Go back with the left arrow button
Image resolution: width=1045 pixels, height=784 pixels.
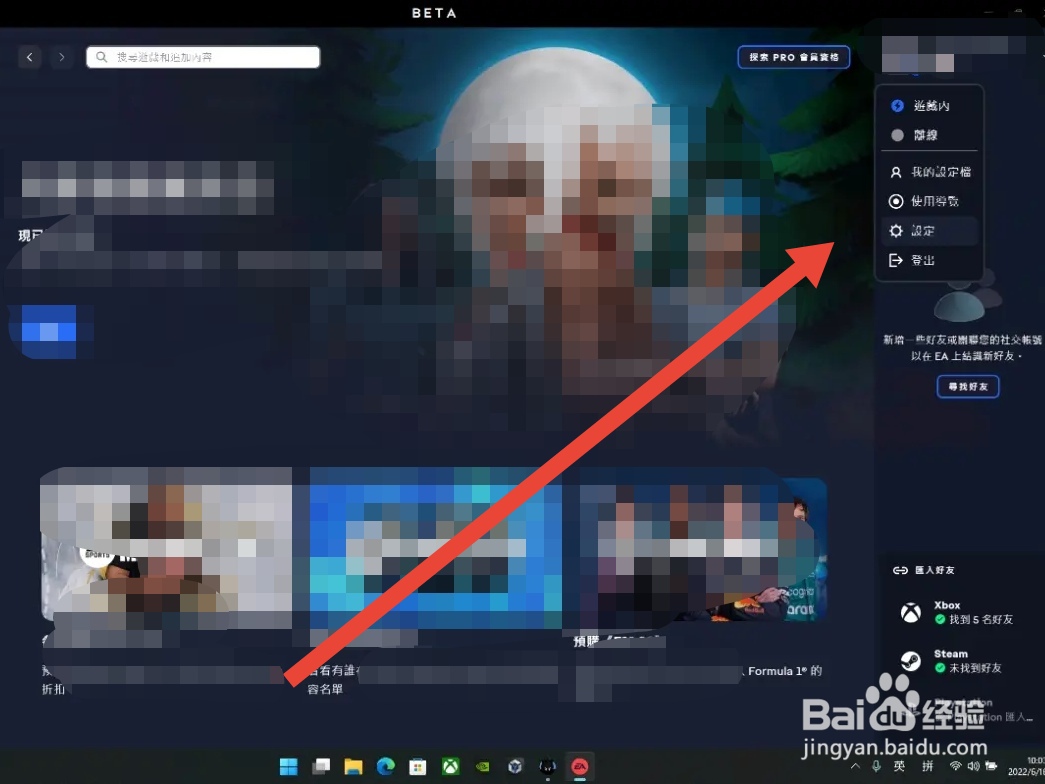[29, 57]
